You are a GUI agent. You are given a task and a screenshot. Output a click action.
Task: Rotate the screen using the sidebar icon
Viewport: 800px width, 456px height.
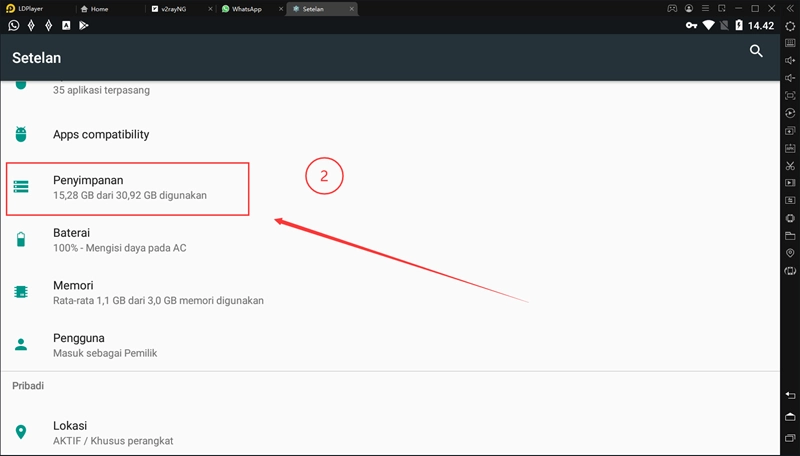[790, 271]
